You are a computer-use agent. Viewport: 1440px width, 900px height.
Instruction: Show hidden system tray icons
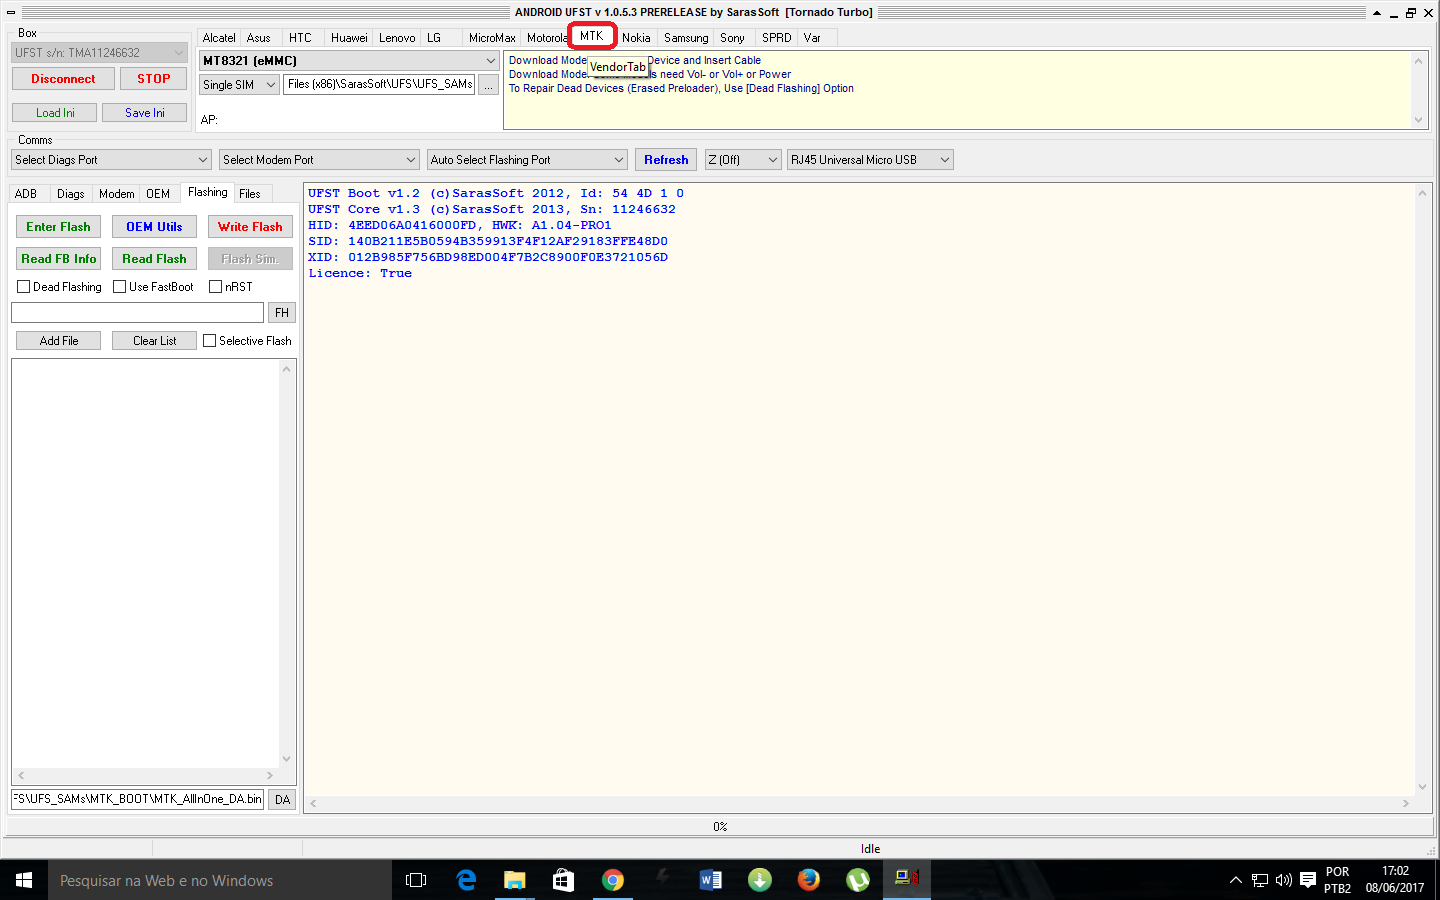coord(1236,880)
